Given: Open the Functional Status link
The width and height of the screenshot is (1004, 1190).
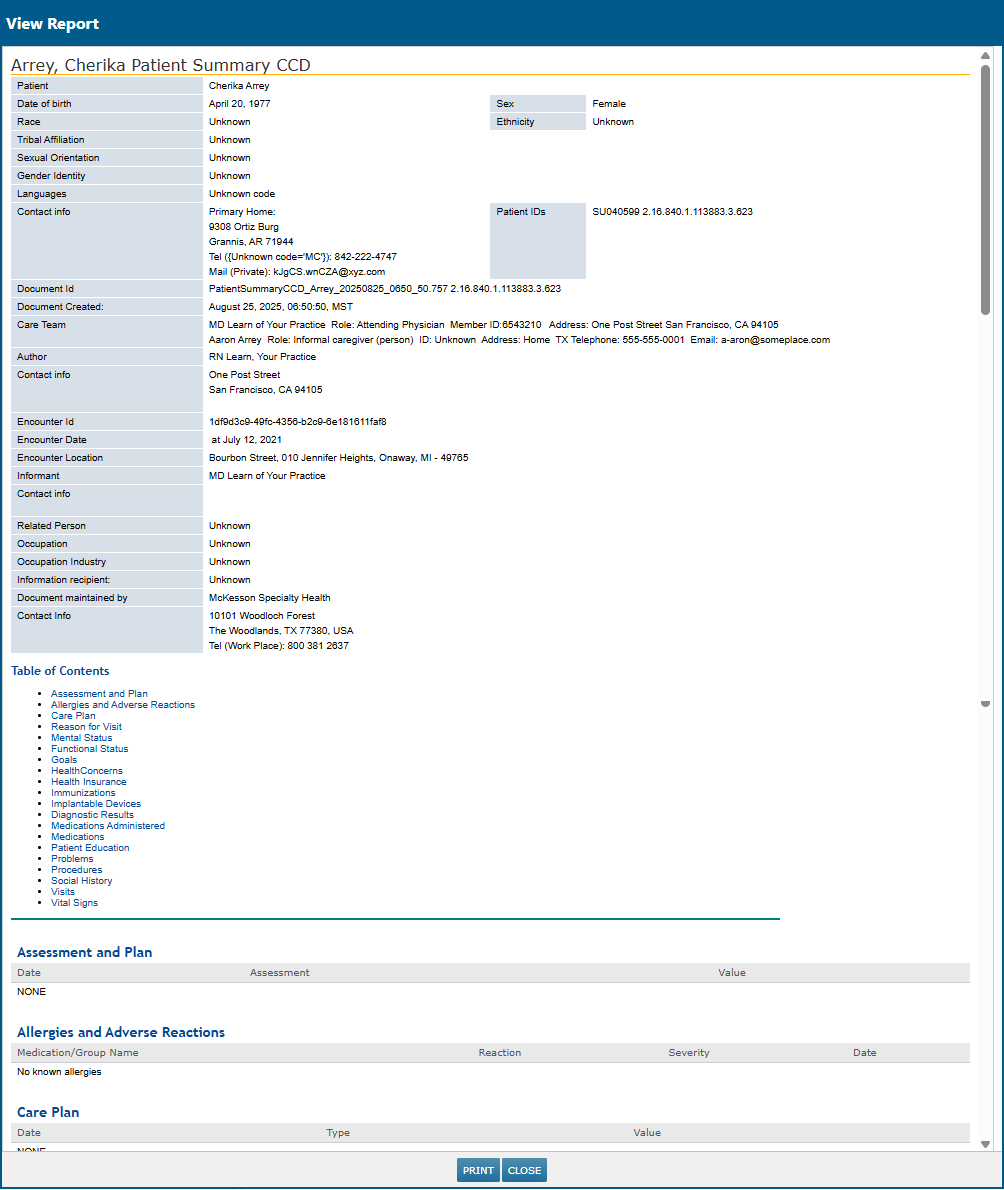Looking at the screenshot, I should pyautogui.click(x=89, y=748).
